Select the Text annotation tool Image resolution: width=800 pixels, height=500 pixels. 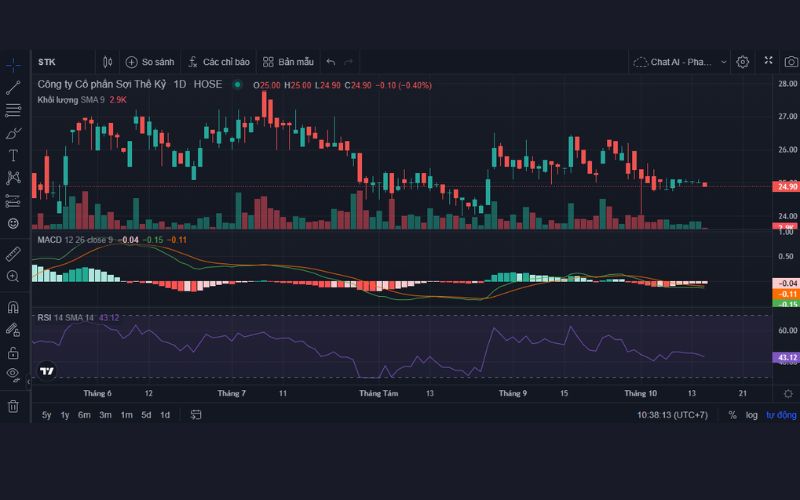coord(13,155)
